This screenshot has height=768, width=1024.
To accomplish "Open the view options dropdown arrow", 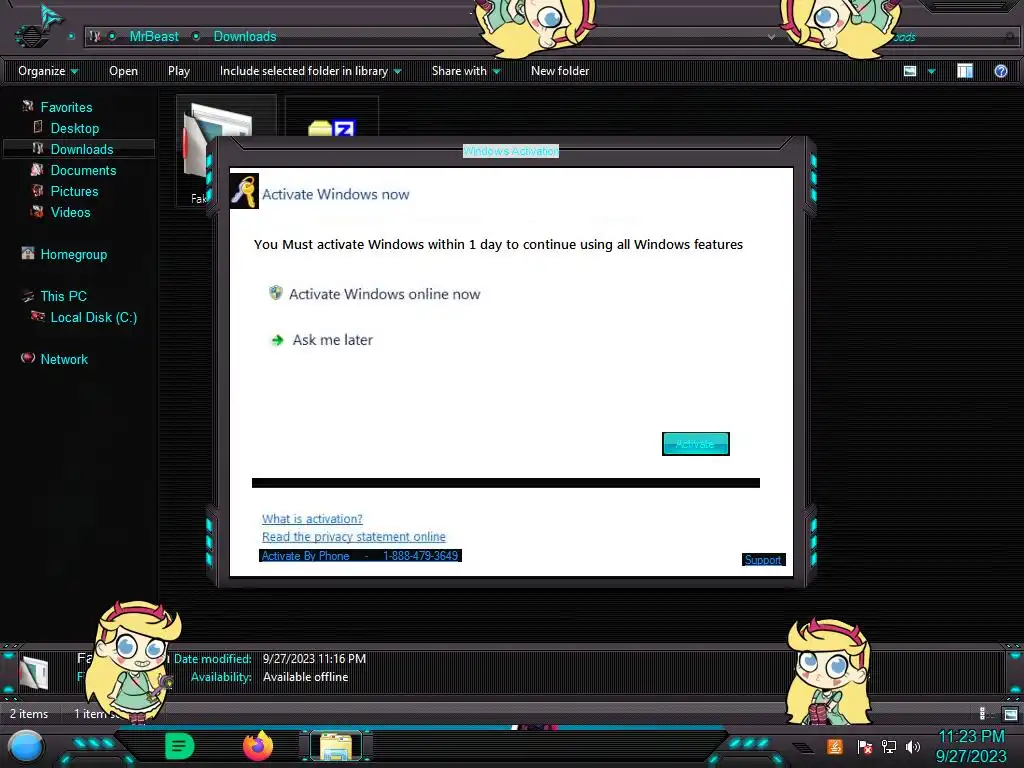I will click(931, 71).
